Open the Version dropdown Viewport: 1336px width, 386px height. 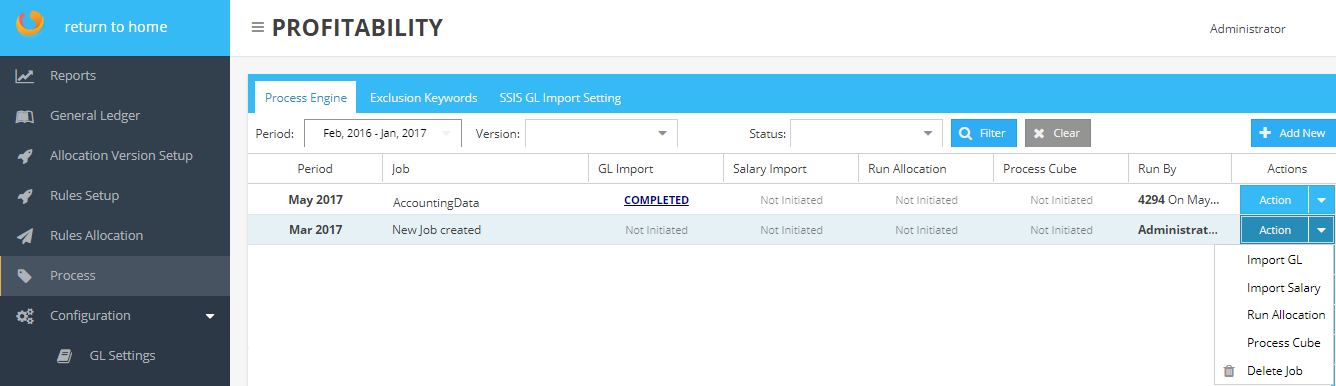pyautogui.click(x=601, y=133)
